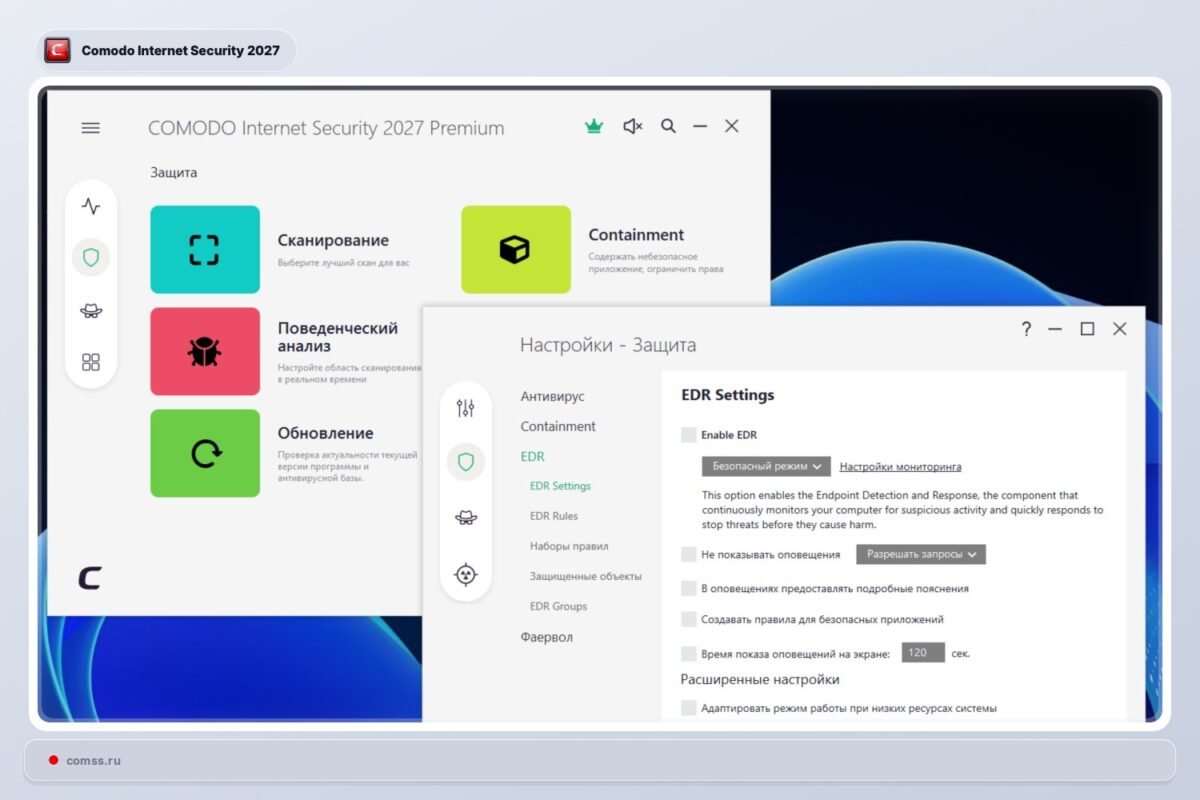The image size is (1200, 800).
Task: Check Создавать правила для безопасных приложений
Action: click(x=688, y=619)
